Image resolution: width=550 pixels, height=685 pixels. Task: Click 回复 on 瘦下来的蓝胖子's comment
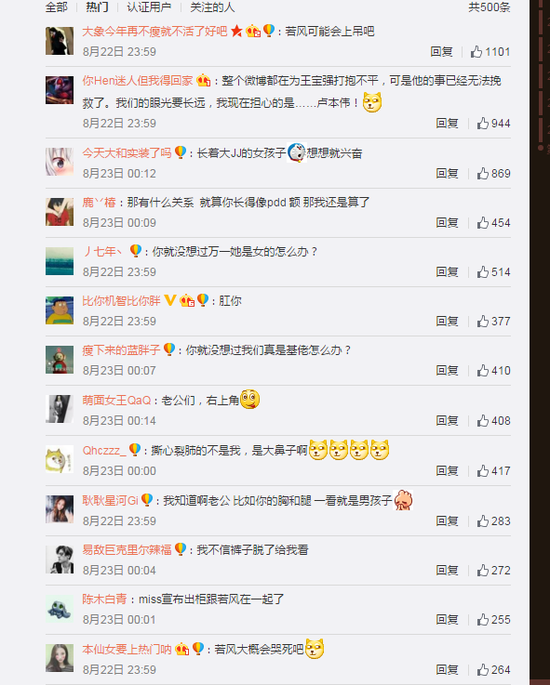coord(447,370)
